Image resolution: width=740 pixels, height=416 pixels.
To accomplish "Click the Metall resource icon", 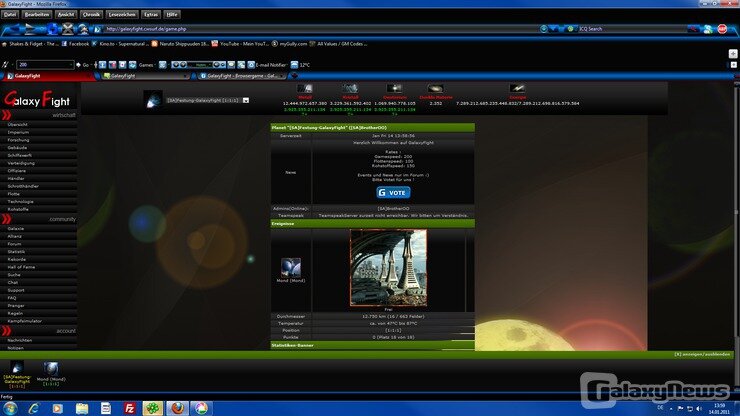I will pos(304,88).
